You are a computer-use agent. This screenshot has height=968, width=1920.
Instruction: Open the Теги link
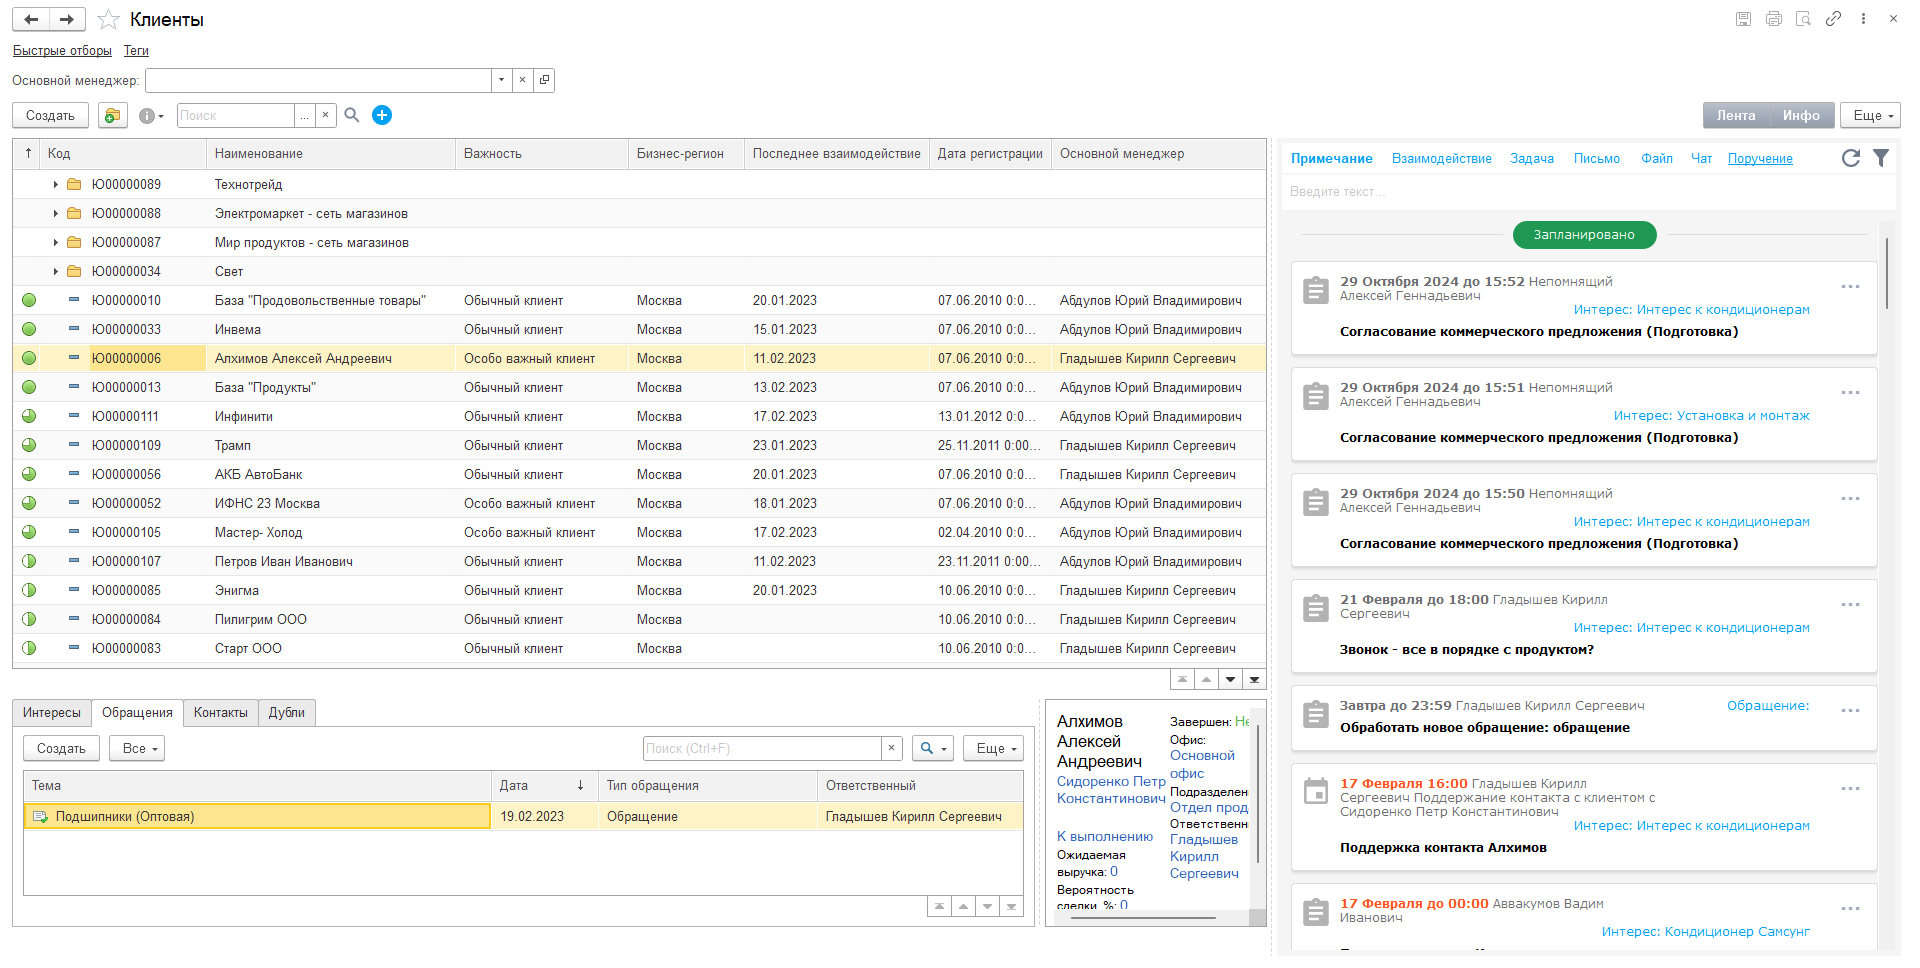pyautogui.click(x=136, y=50)
